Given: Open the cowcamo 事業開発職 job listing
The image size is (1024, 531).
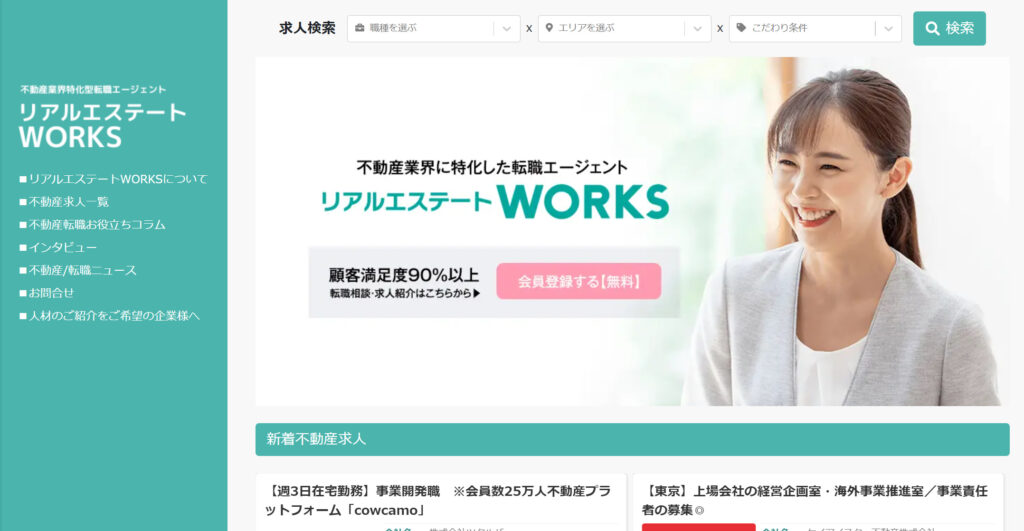Looking at the screenshot, I should tap(438, 500).
